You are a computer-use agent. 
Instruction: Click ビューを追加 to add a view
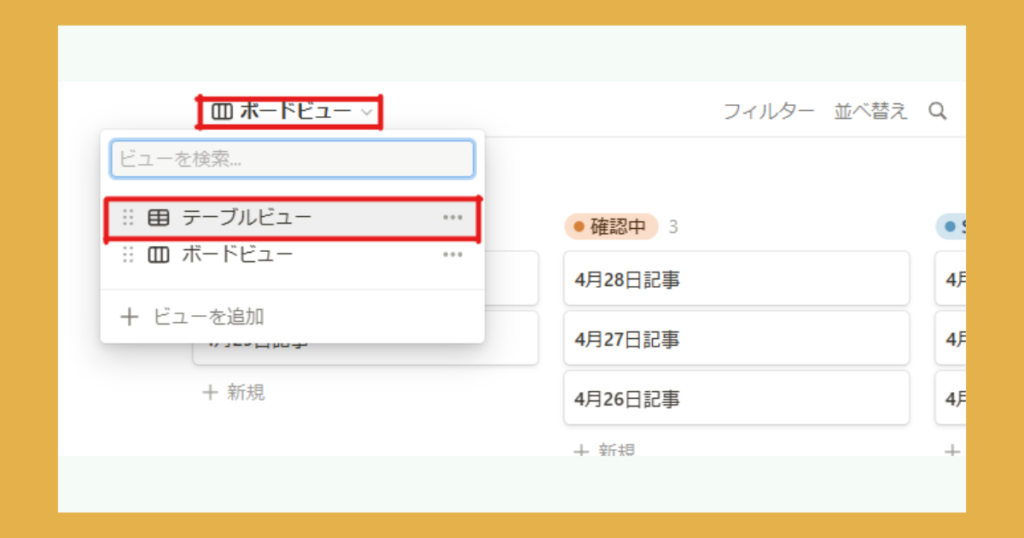point(208,317)
